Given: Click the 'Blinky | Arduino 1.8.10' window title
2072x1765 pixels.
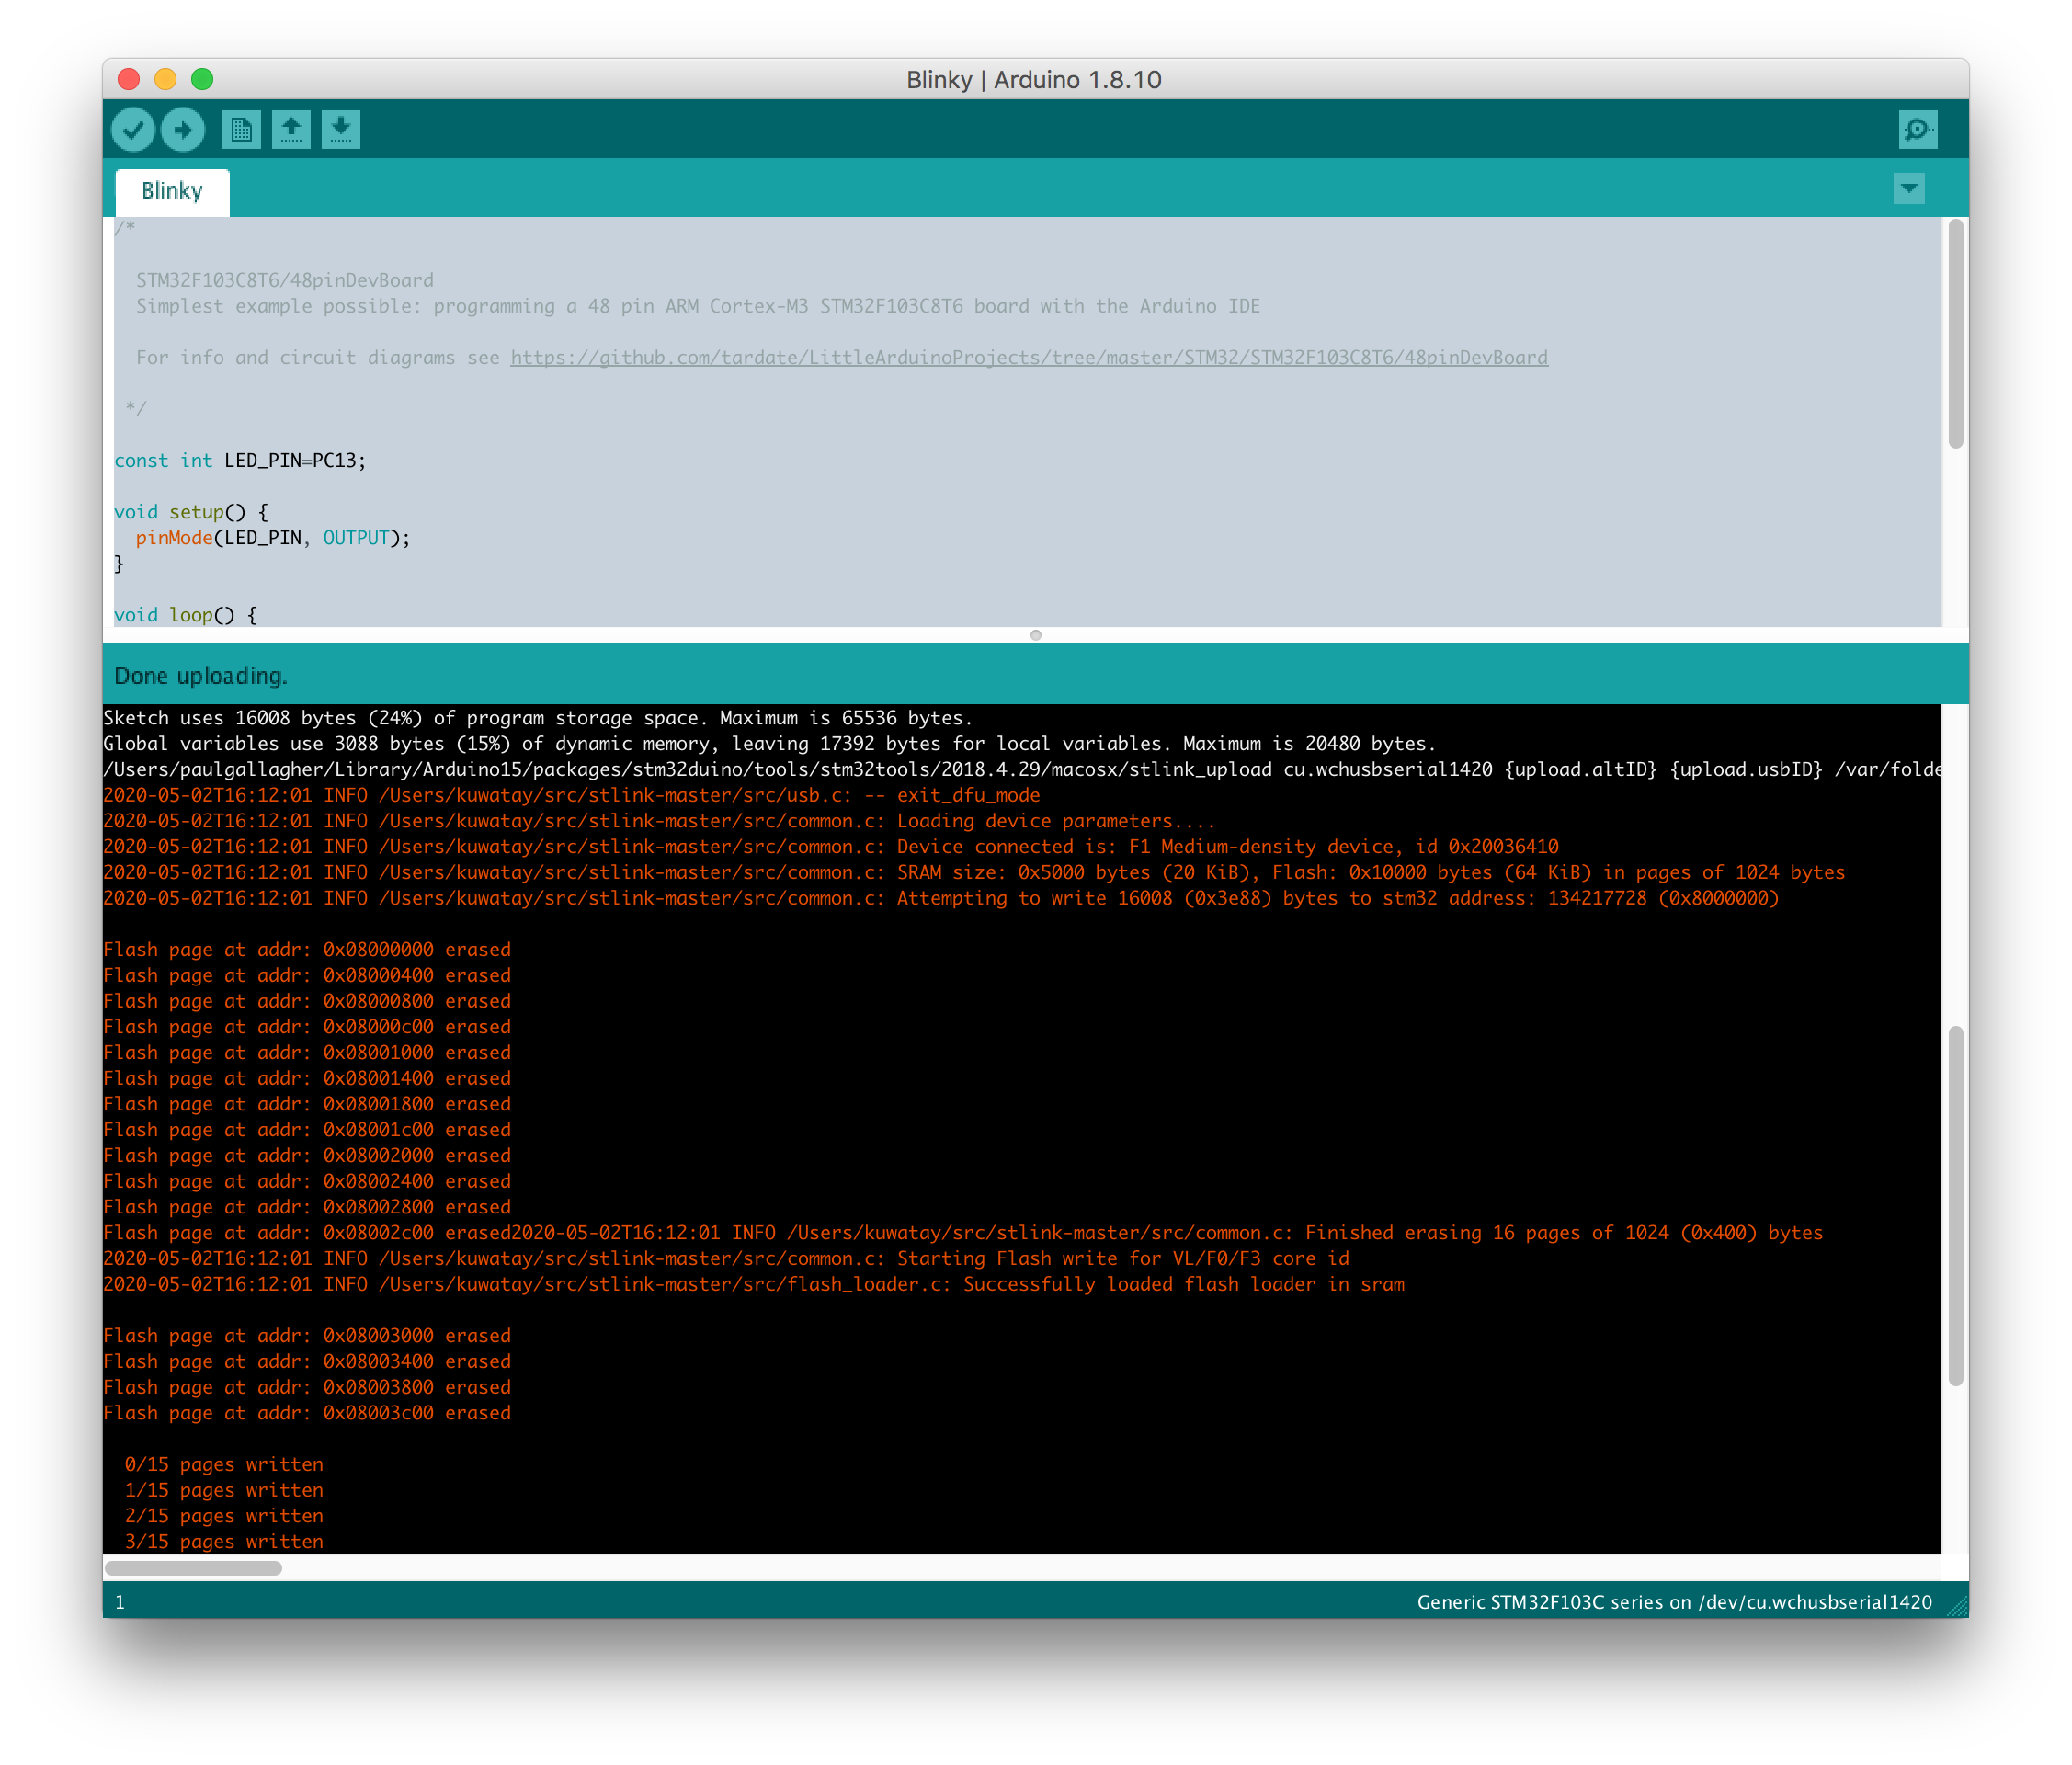Looking at the screenshot, I should coord(1034,80).
